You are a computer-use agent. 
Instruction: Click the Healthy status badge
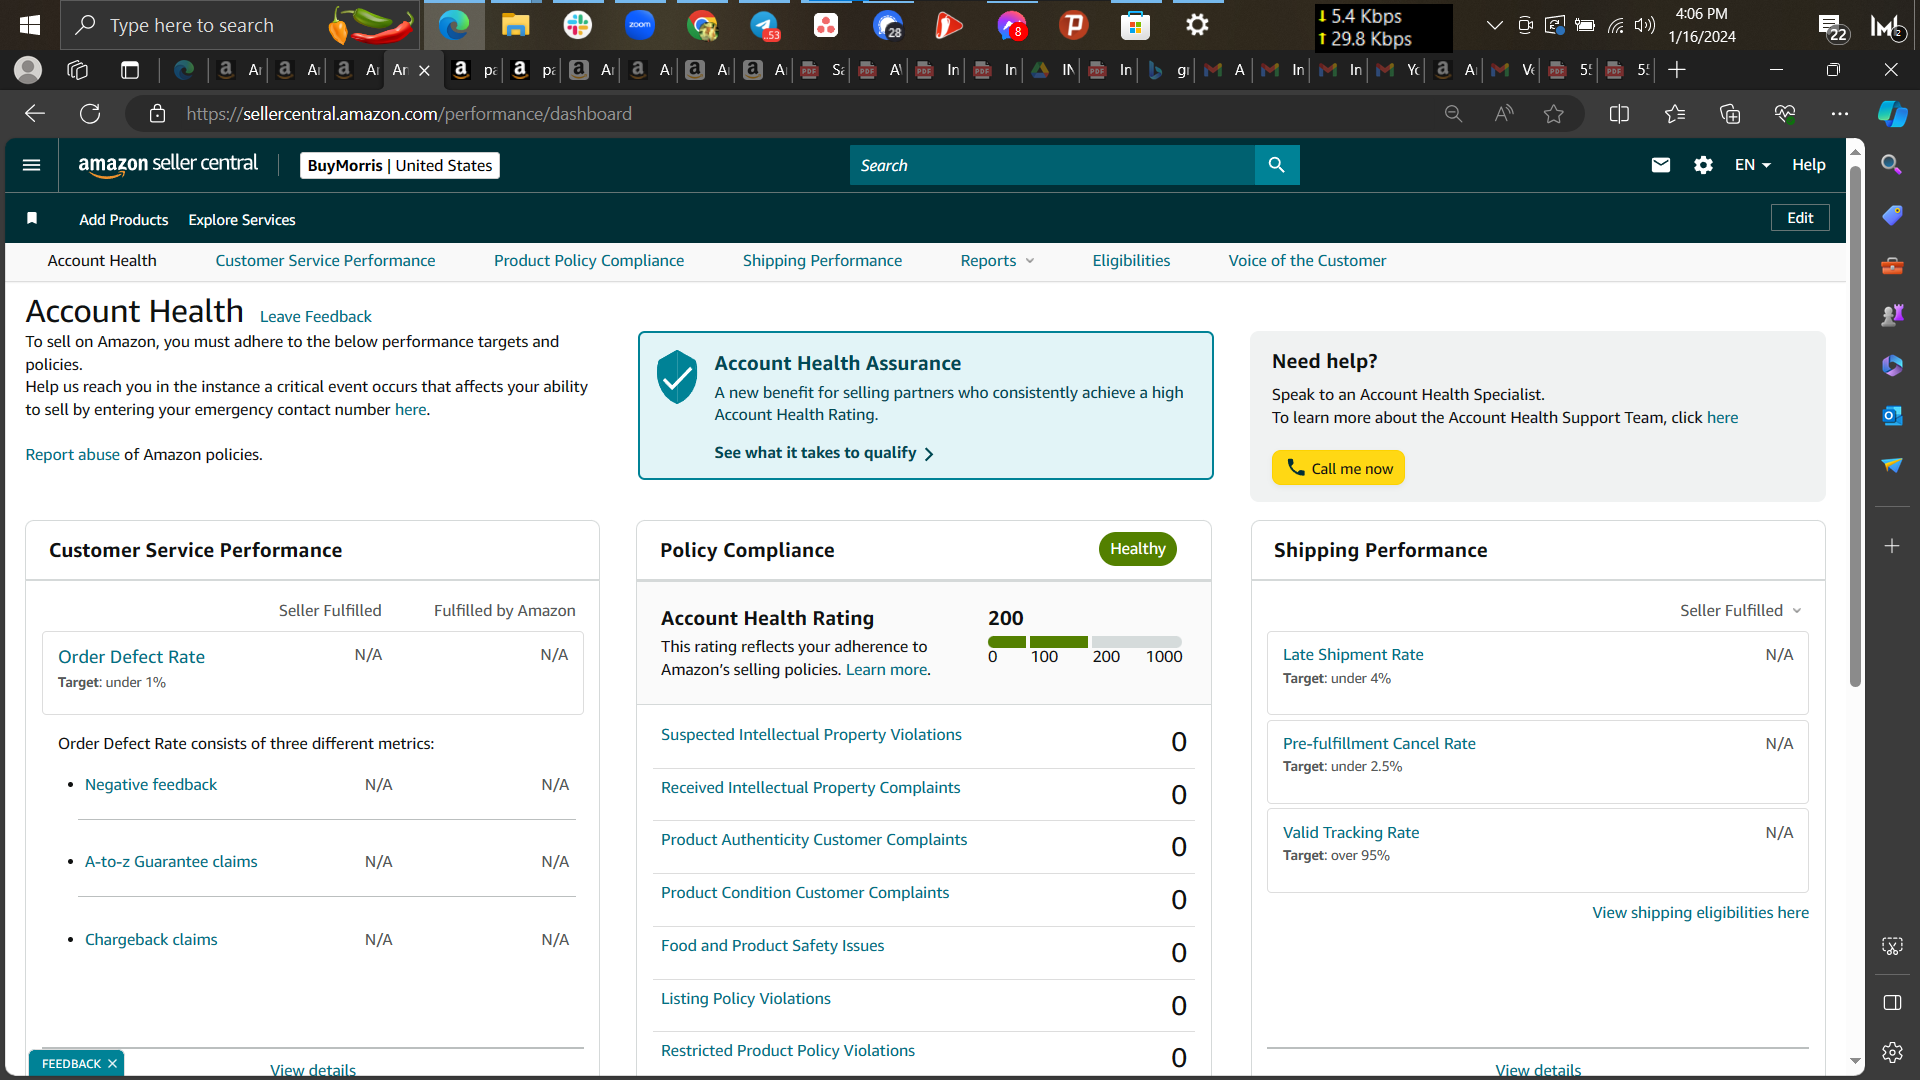tap(1138, 549)
